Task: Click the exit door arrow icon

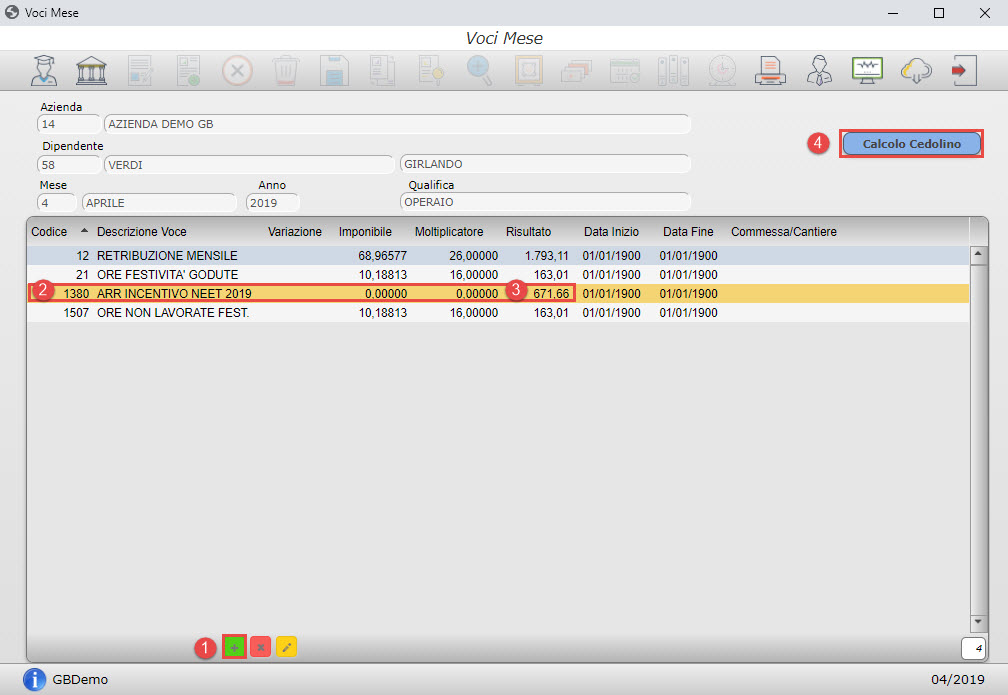Action: click(964, 70)
